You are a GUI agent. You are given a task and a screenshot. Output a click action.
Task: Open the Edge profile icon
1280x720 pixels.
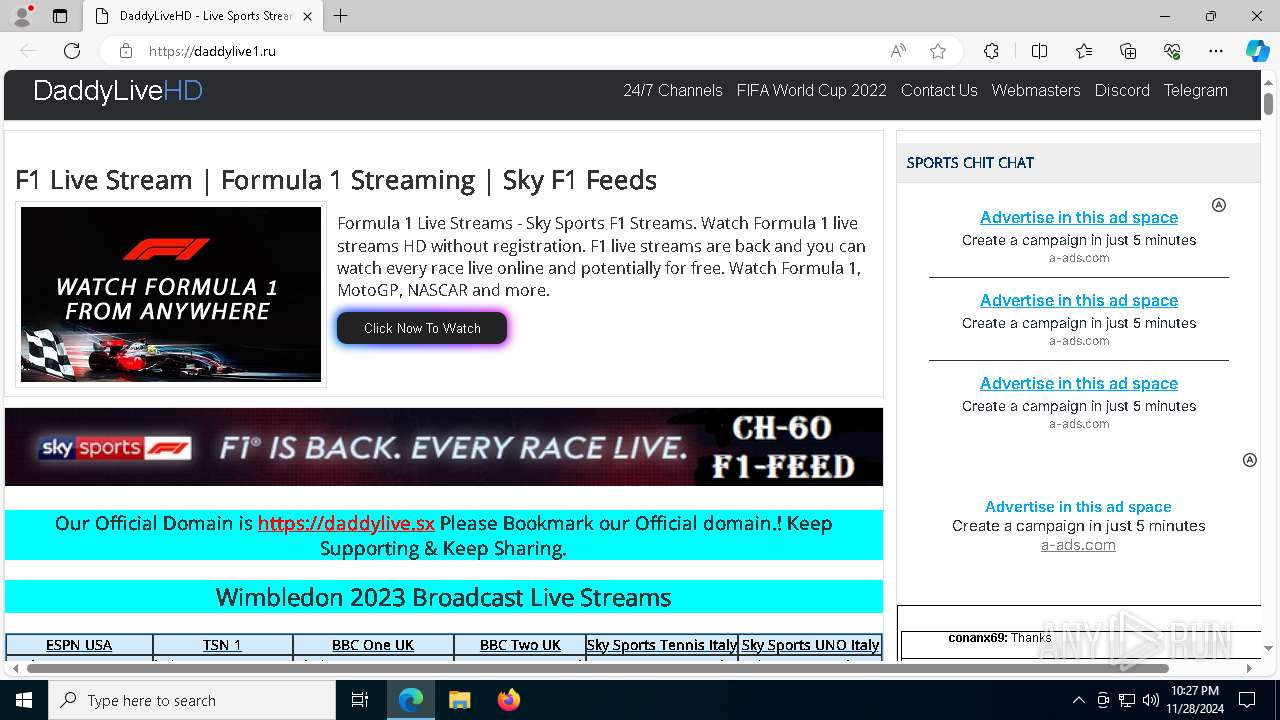pos(22,15)
